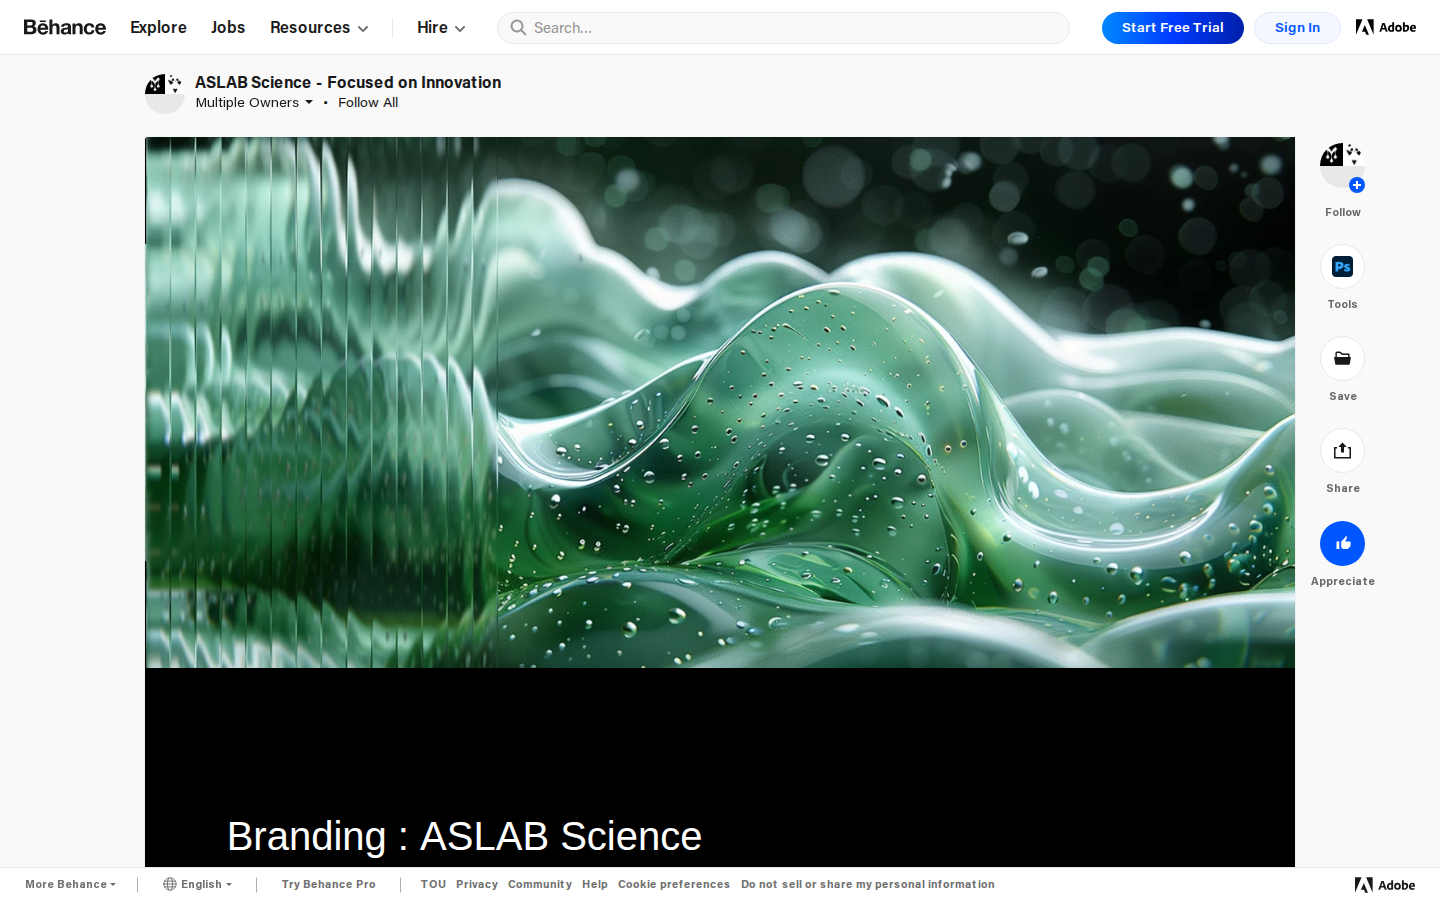Open the Photoshop Tools icon in sidebar
This screenshot has width=1440, height=900.
1342,266
